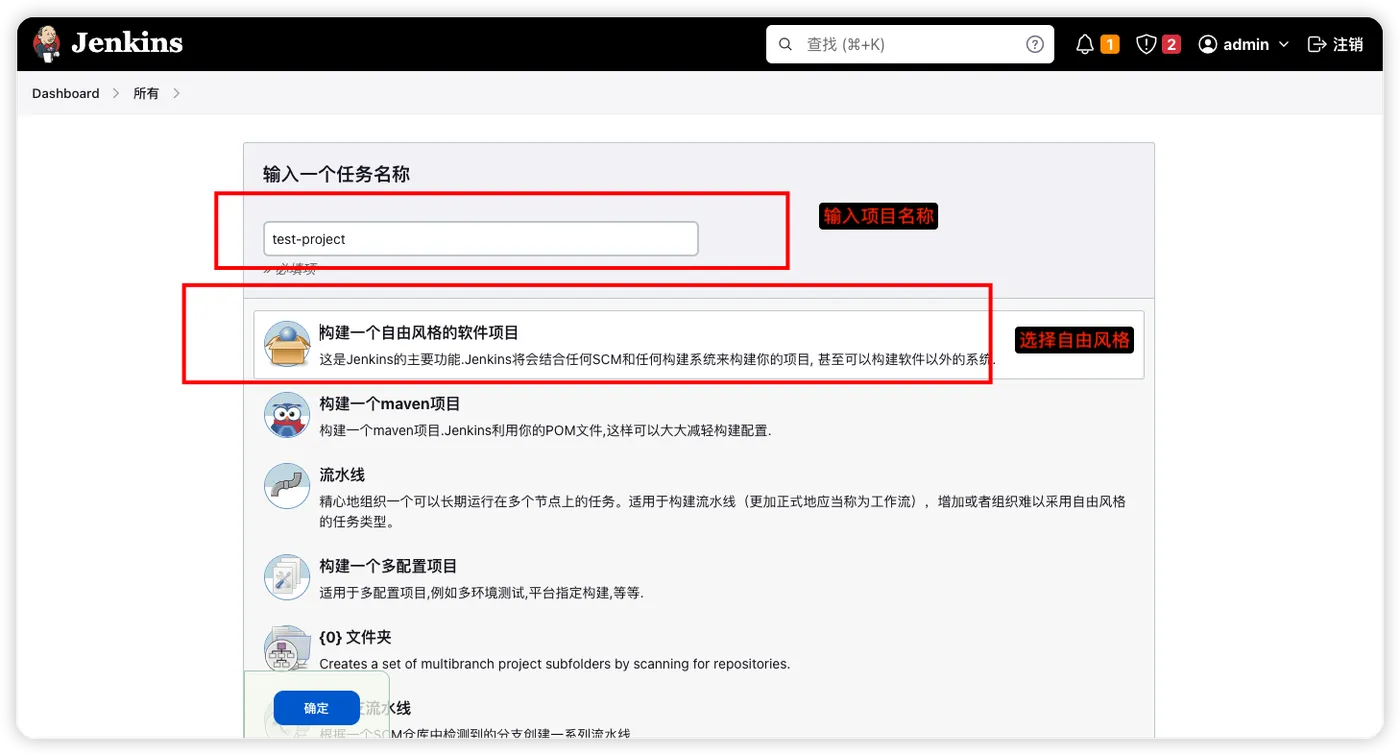The image size is (1400, 755).
Task: Click the description starting 适用于多配置项目
Action: [x=481, y=592]
